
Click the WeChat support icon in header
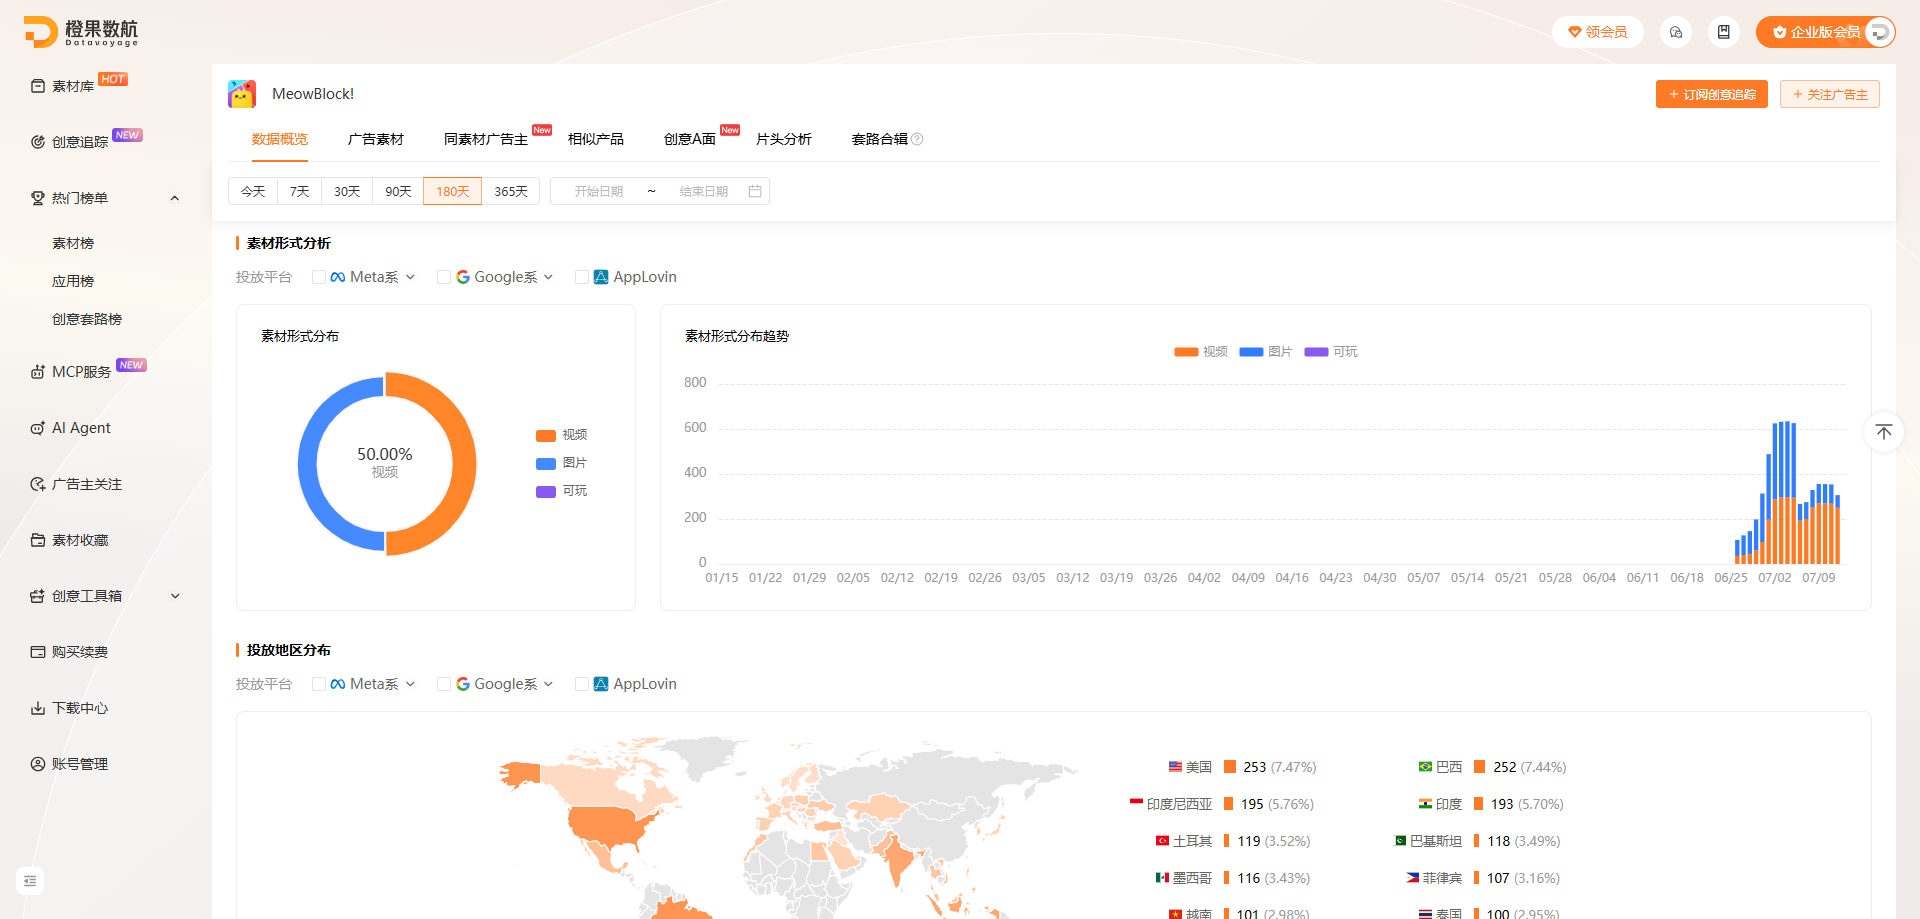(x=1676, y=32)
